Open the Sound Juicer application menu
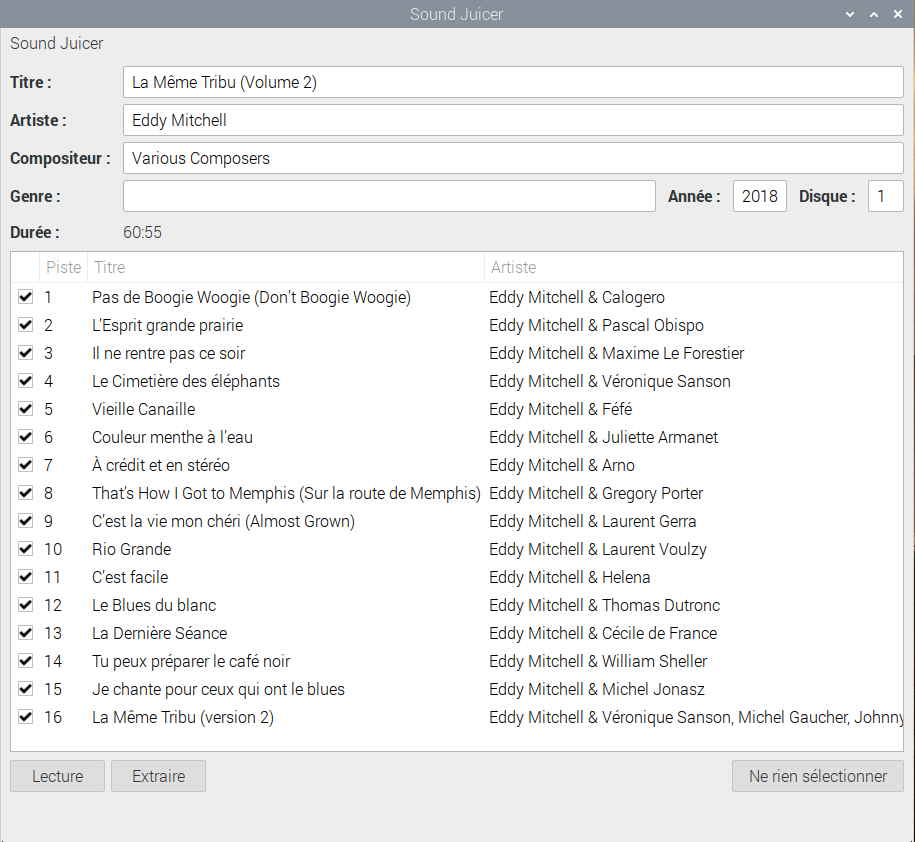 click(57, 43)
